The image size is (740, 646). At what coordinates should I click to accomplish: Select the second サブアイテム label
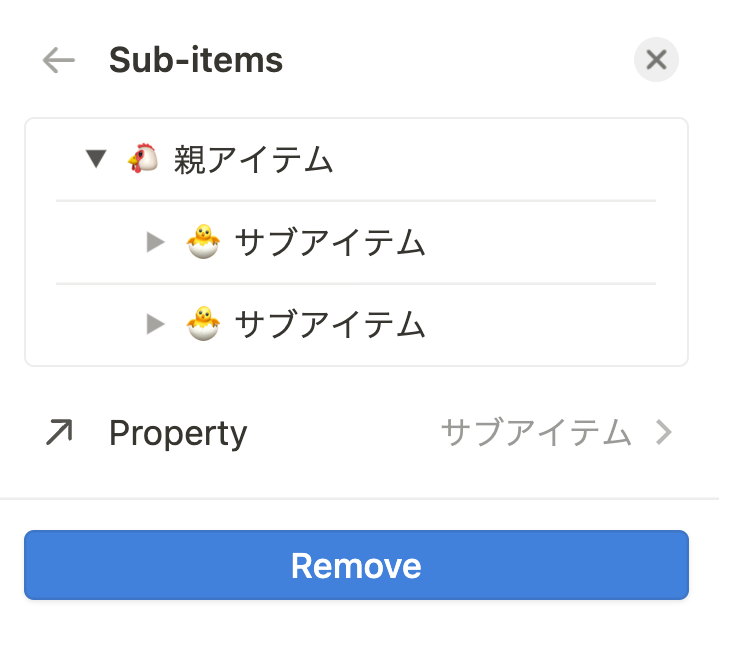tap(330, 323)
